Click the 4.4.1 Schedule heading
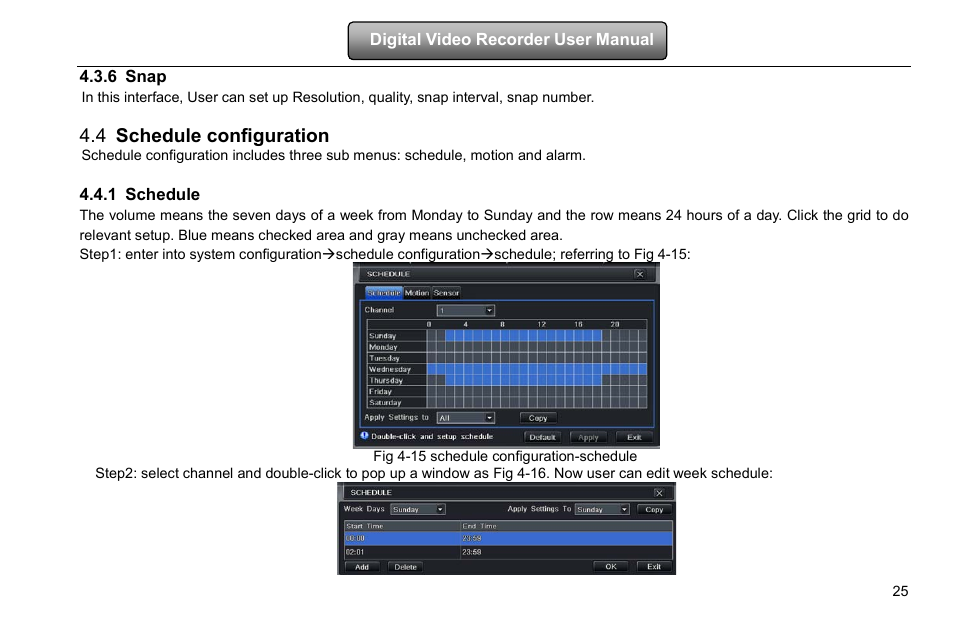Image resolution: width=954 pixels, height=636 pixels. (139, 194)
